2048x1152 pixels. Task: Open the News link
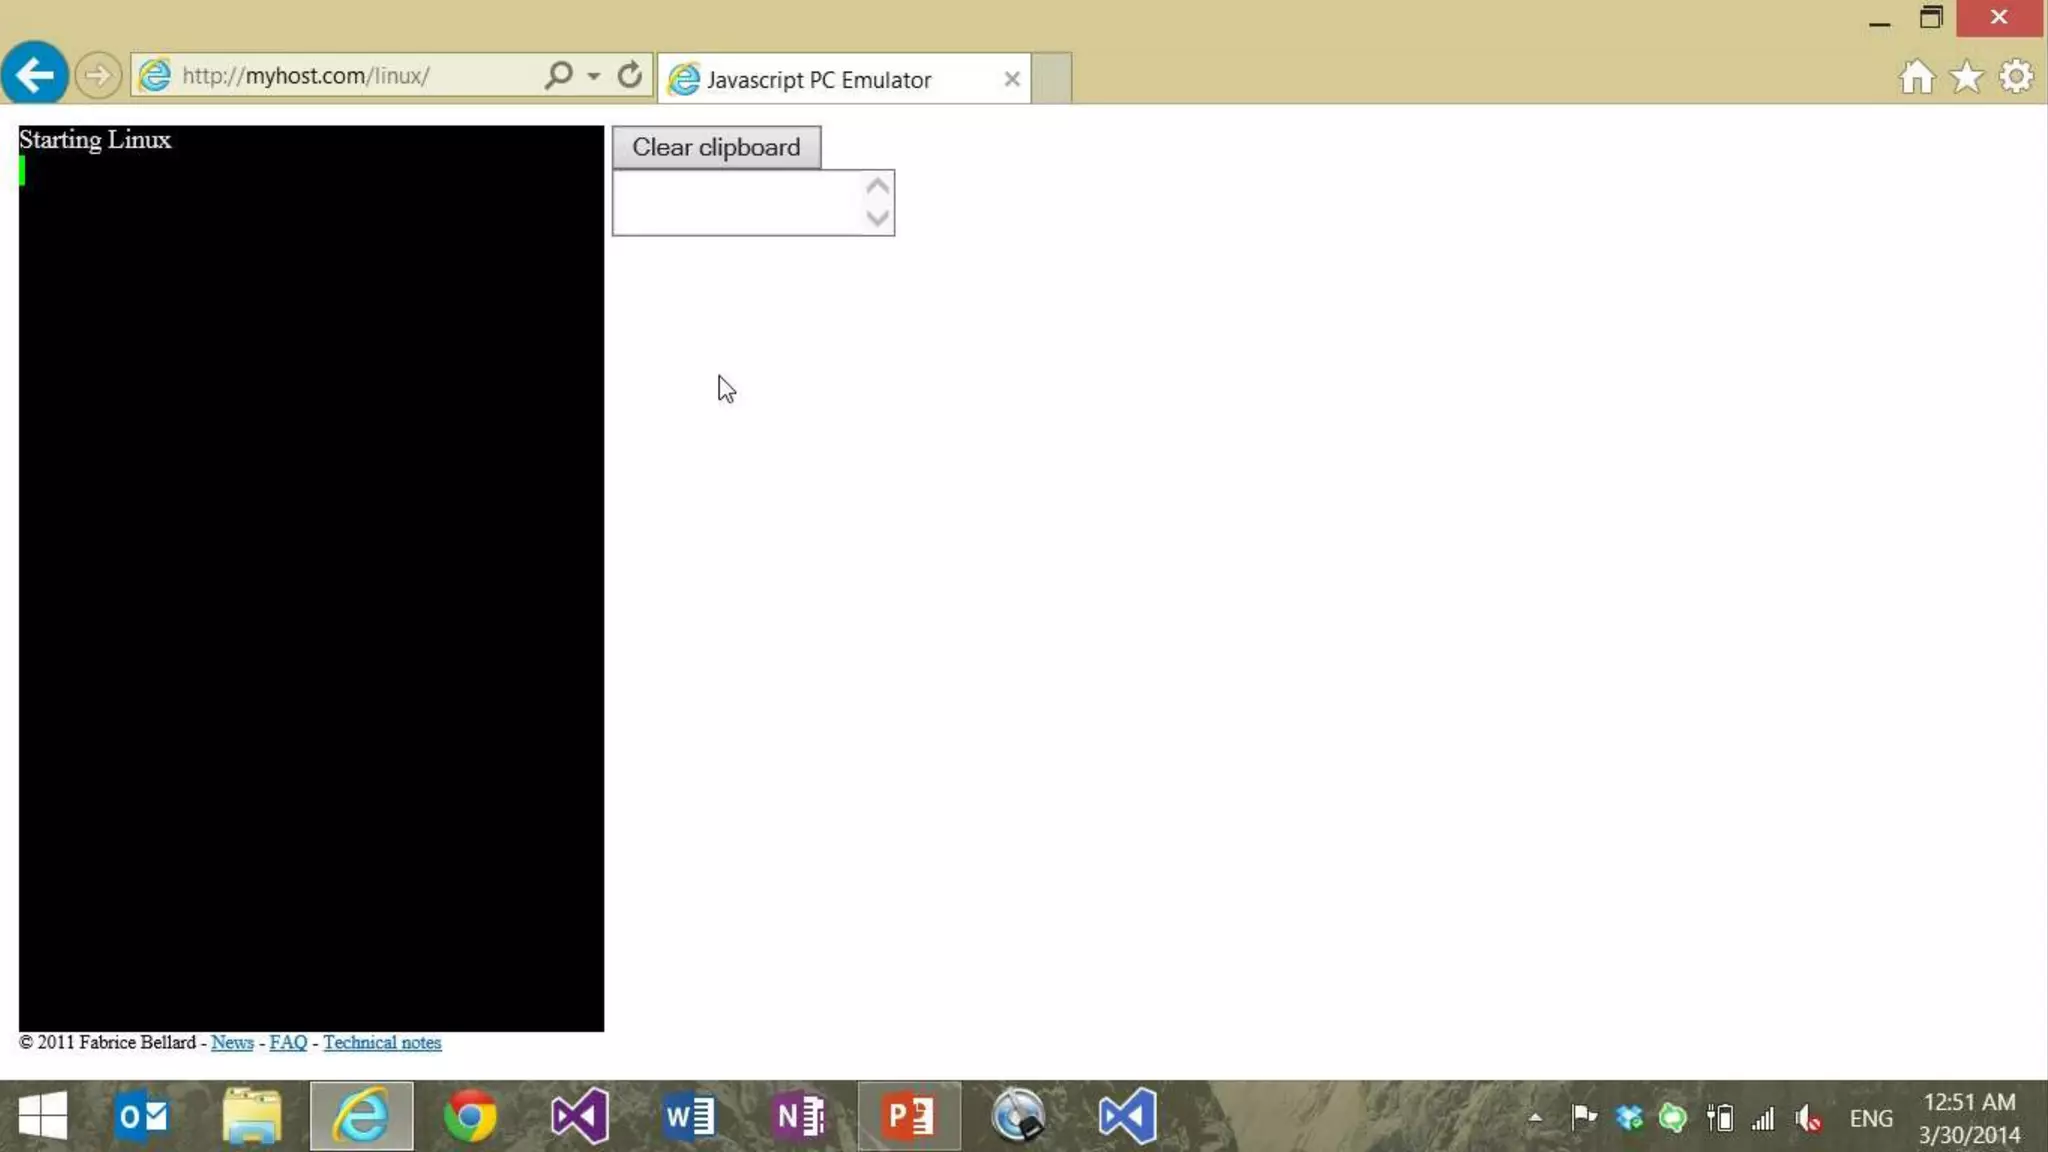pyautogui.click(x=232, y=1042)
